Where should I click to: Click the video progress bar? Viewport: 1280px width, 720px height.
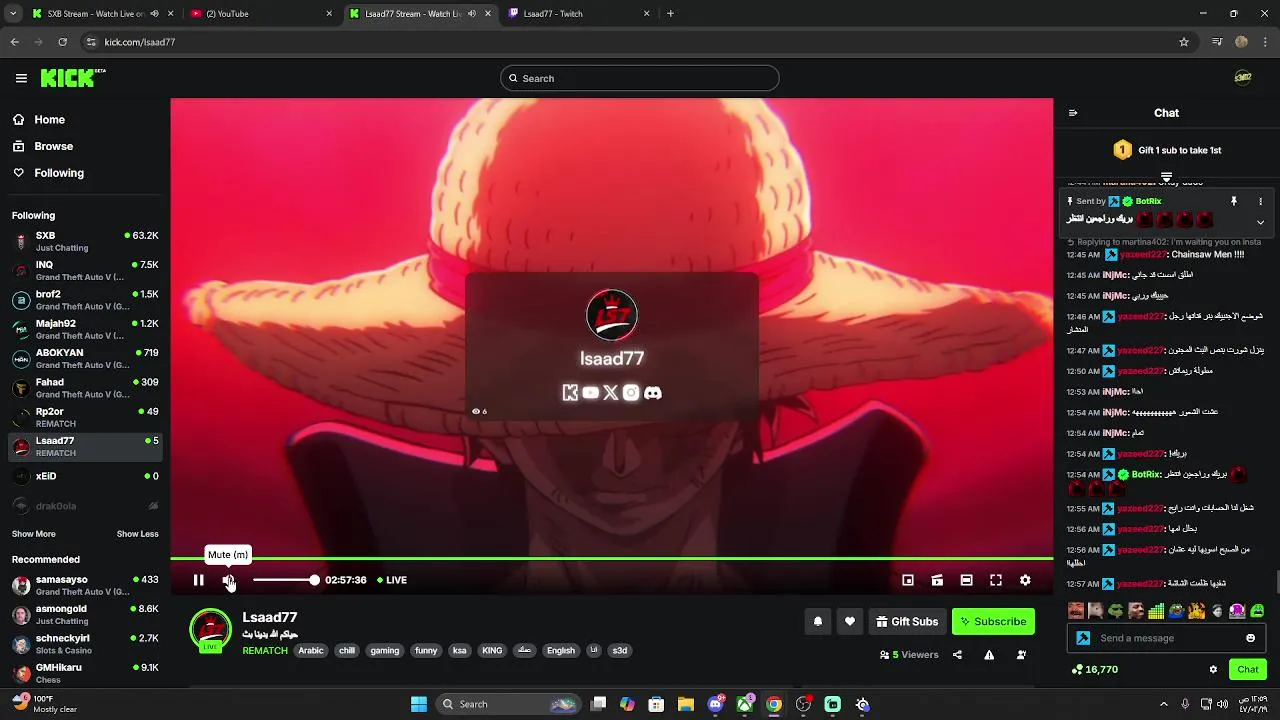point(611,558)
